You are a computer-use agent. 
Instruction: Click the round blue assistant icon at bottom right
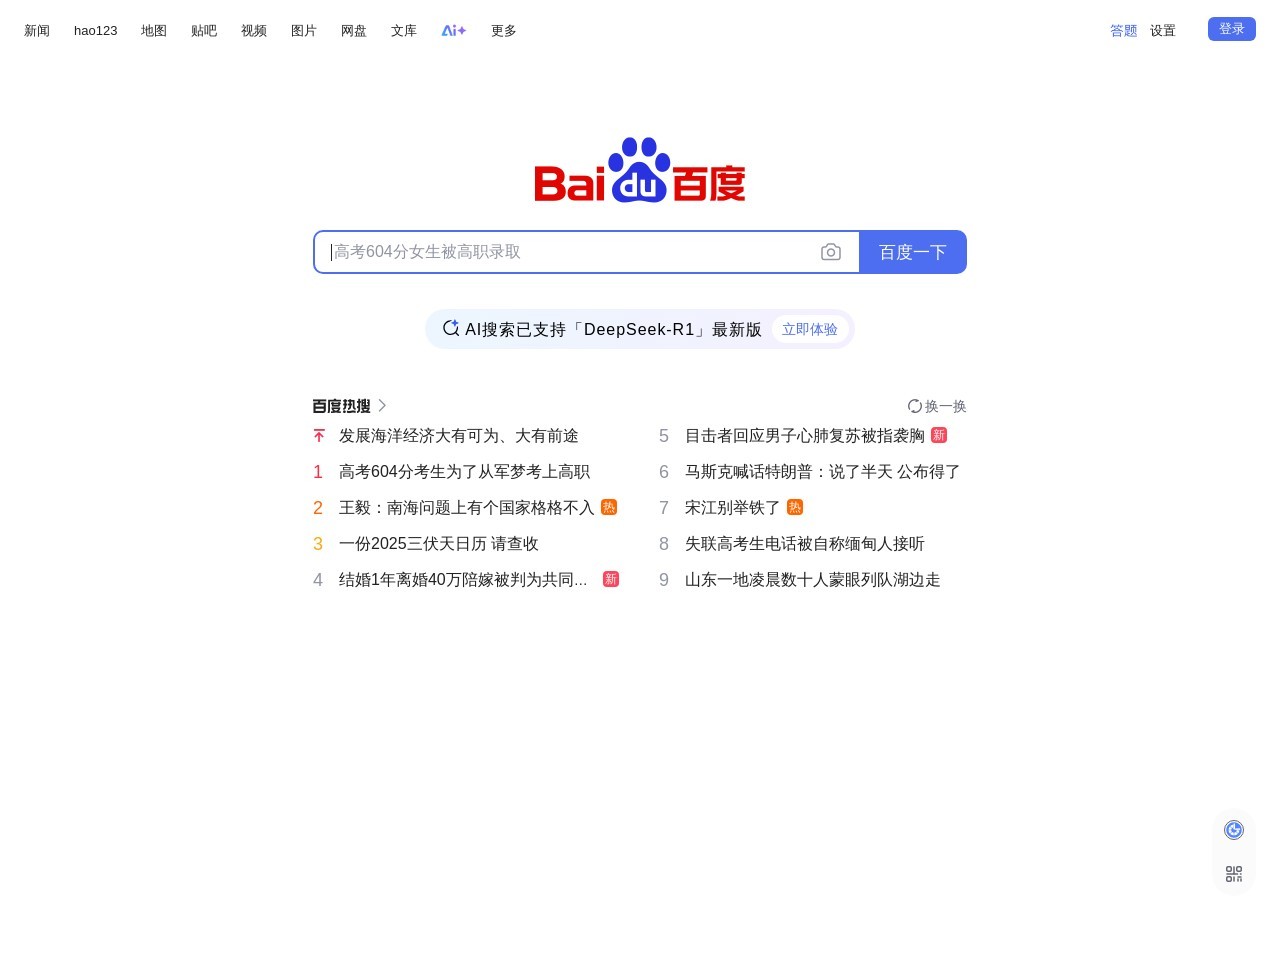[1234, 830]
